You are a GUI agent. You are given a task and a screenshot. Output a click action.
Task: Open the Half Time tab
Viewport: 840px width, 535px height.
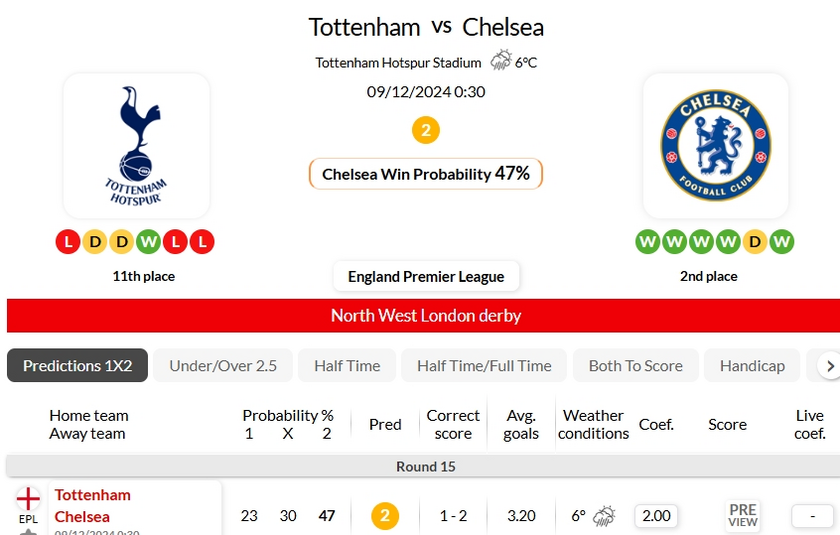coord(347,365)
